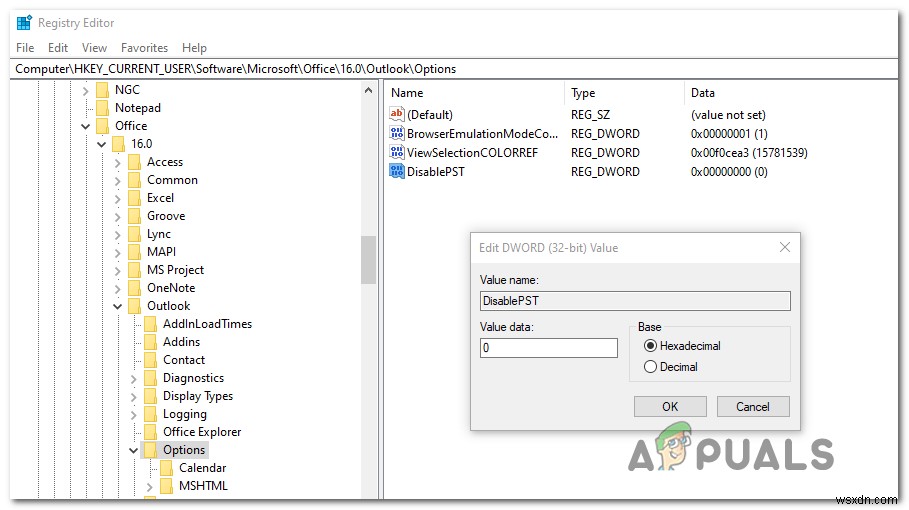Click the AddInLoadTimes folder icon
The width and height of the screenshot is (909, 510).
(151, 323)
